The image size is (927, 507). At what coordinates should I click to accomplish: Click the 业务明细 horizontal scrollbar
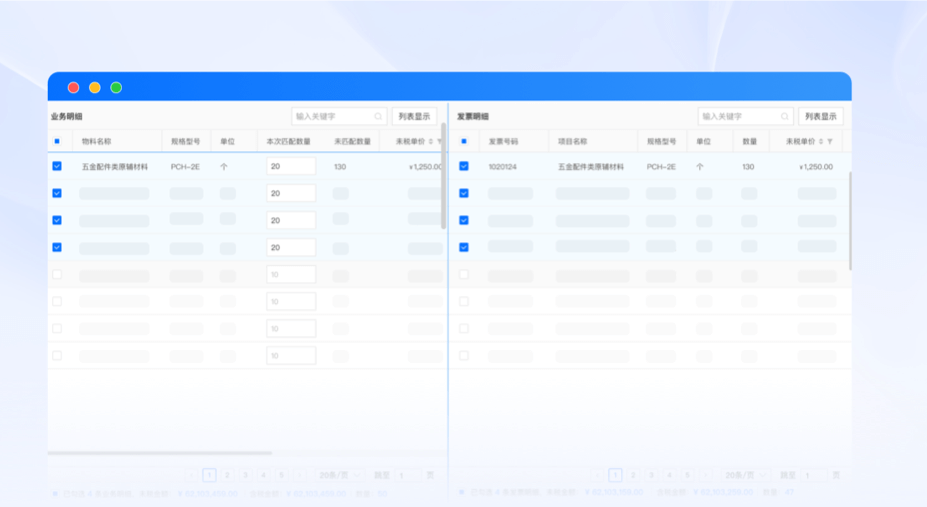point(160,453)
